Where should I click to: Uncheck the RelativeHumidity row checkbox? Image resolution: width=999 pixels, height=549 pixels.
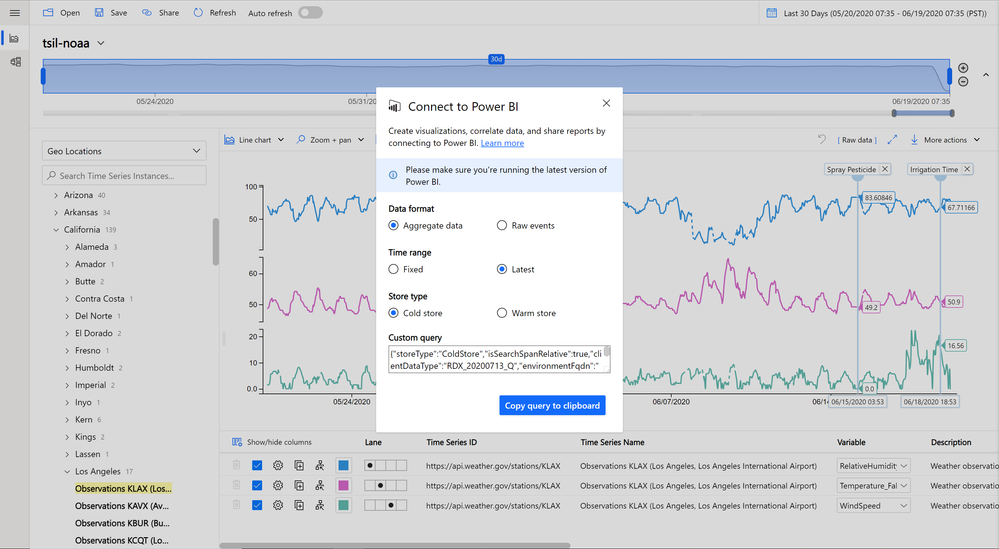coord(257,466)
